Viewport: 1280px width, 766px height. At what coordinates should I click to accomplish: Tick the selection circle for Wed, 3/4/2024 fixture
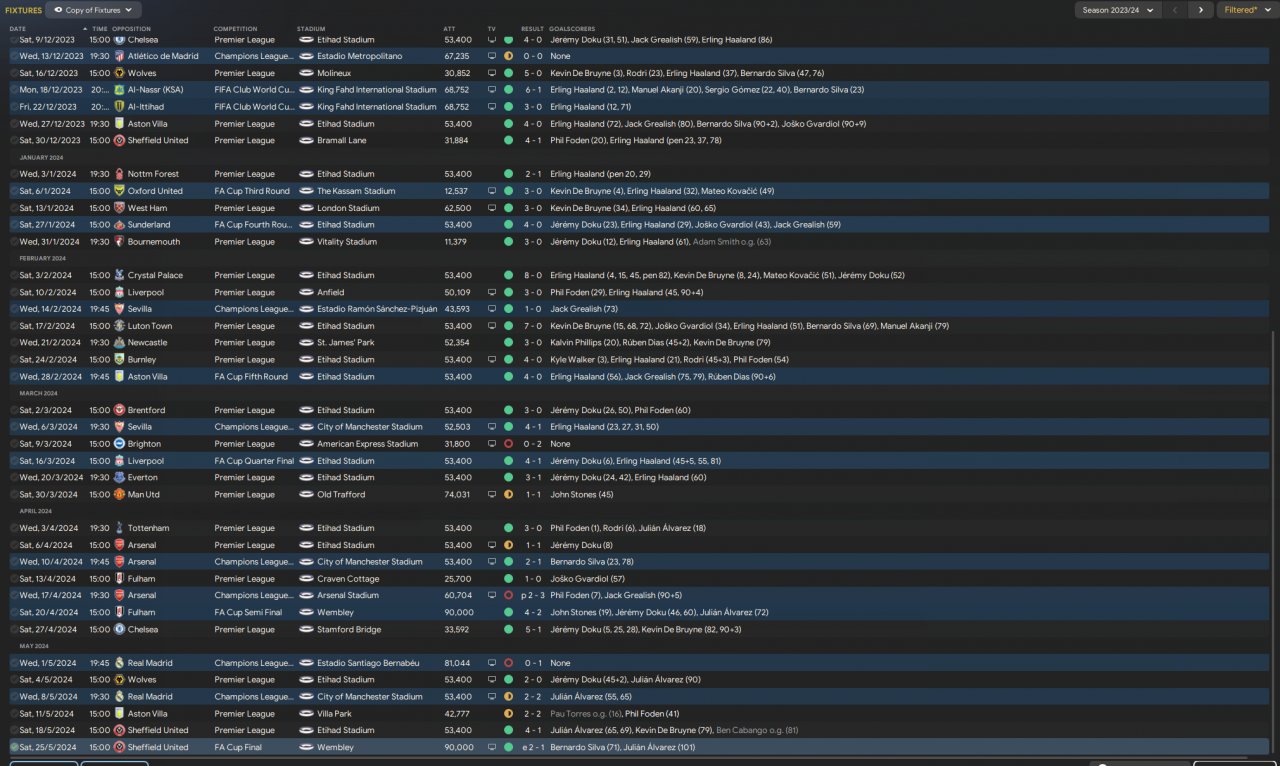[14, 528]
